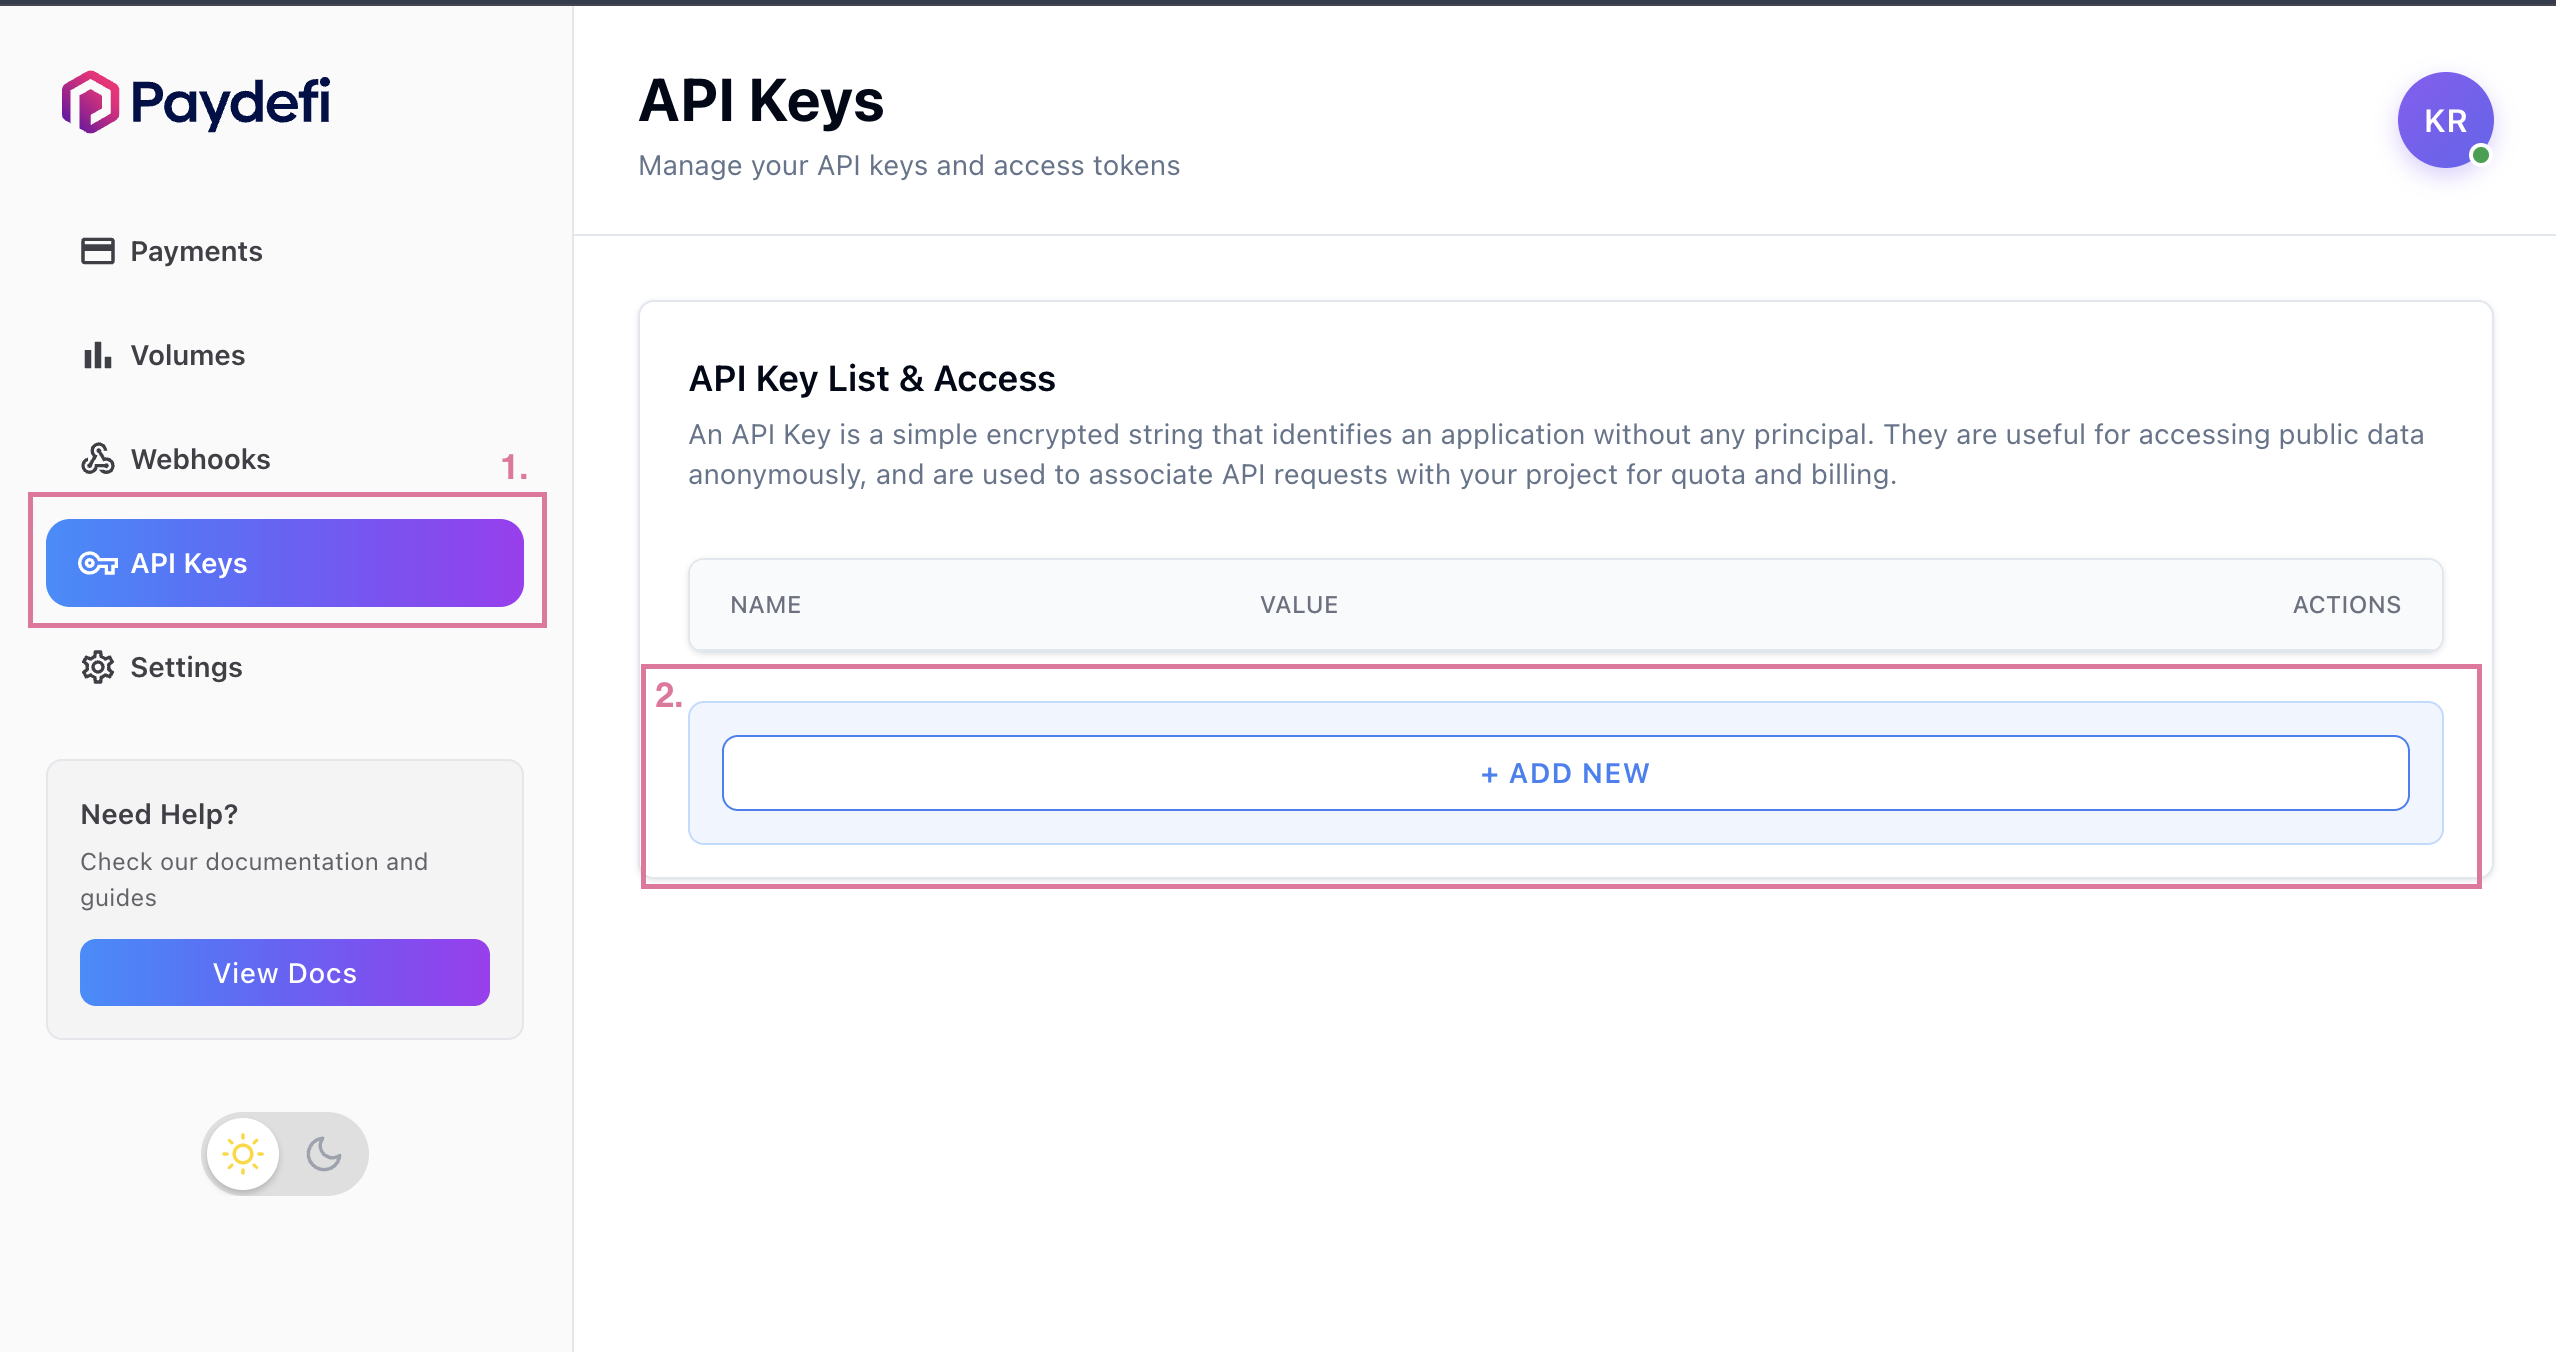Click the Paydefi logo icon
The image size is (2556, 1352).
click(89, 101)
